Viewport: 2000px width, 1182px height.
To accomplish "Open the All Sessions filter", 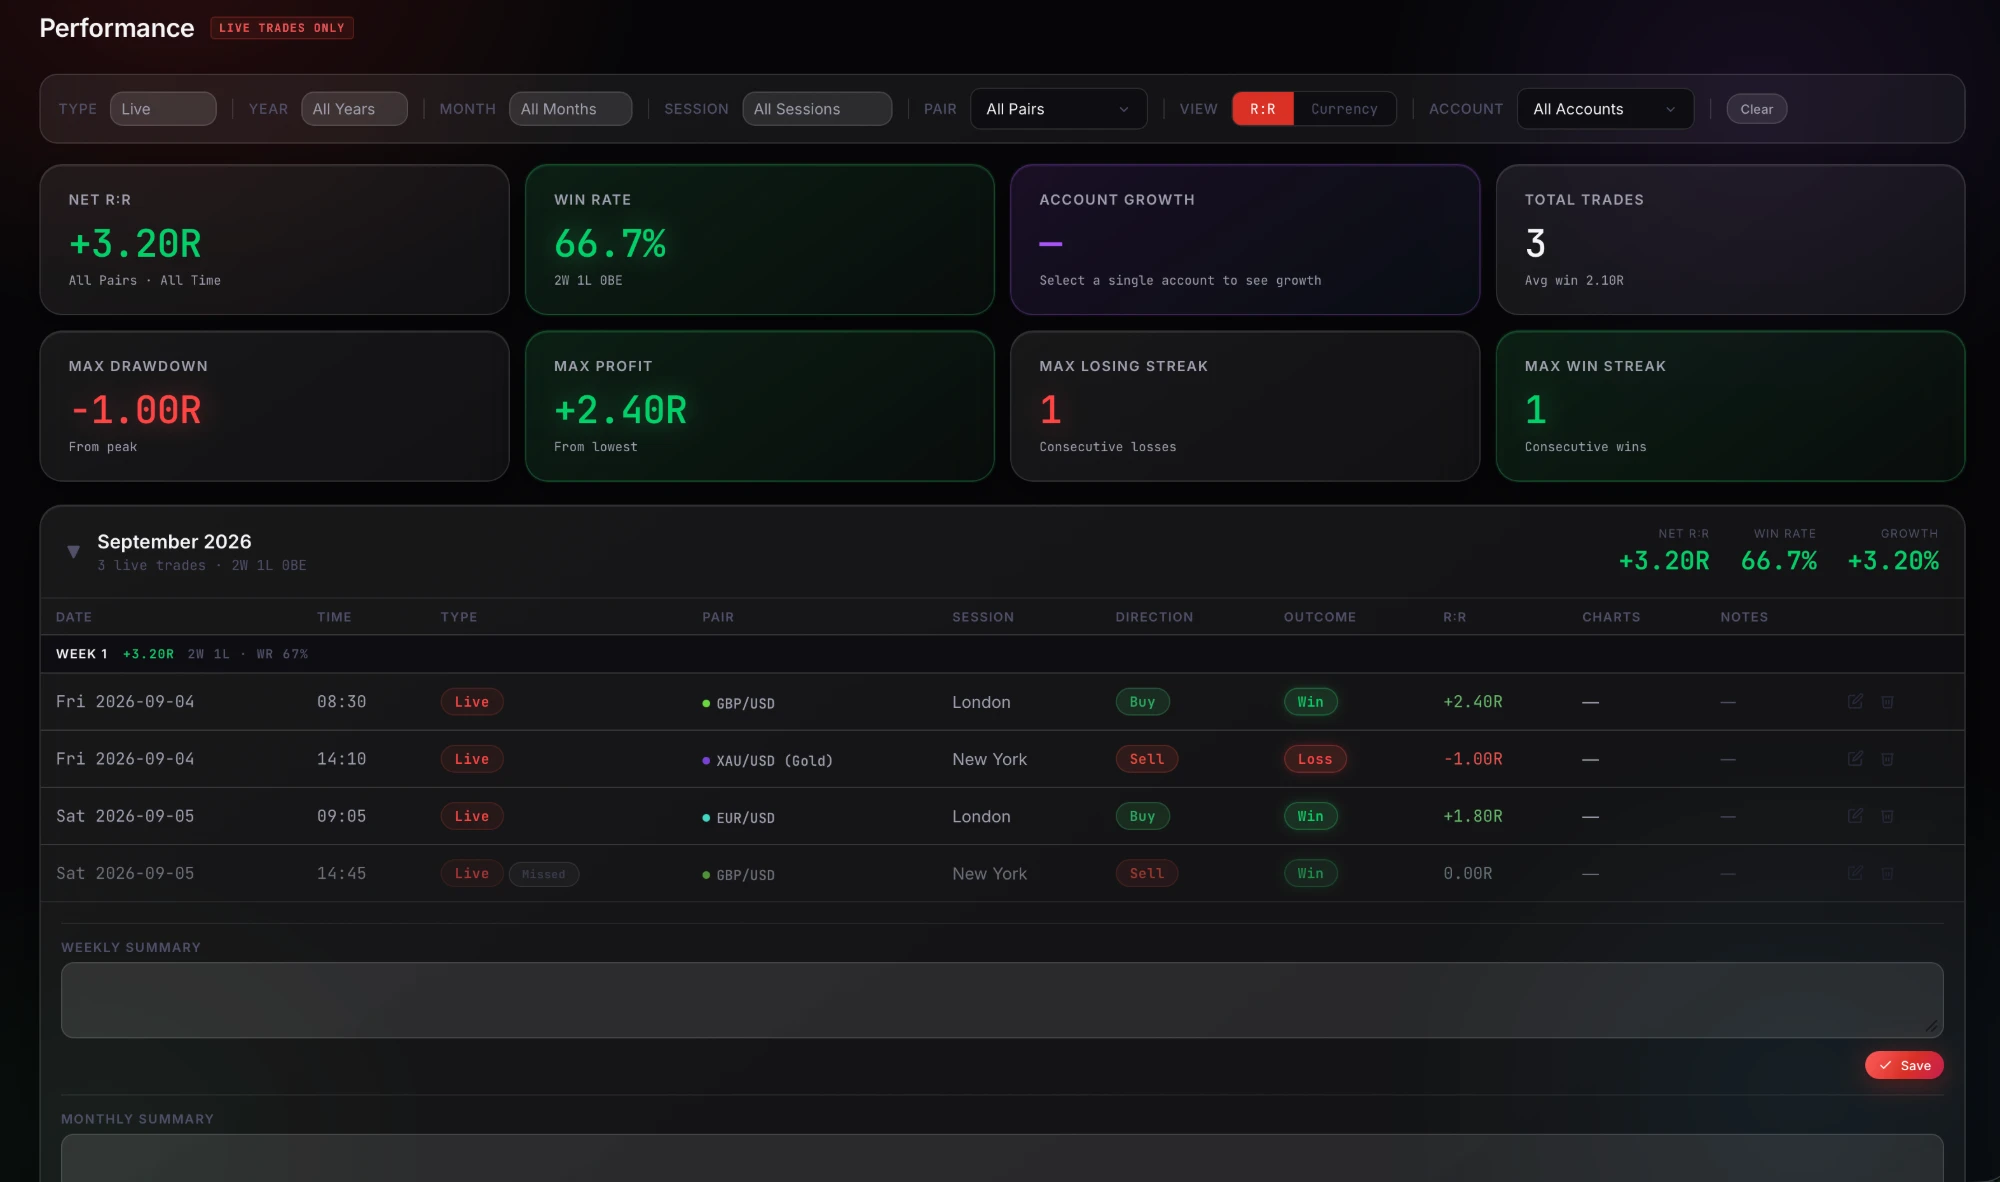I will point(817,109).
